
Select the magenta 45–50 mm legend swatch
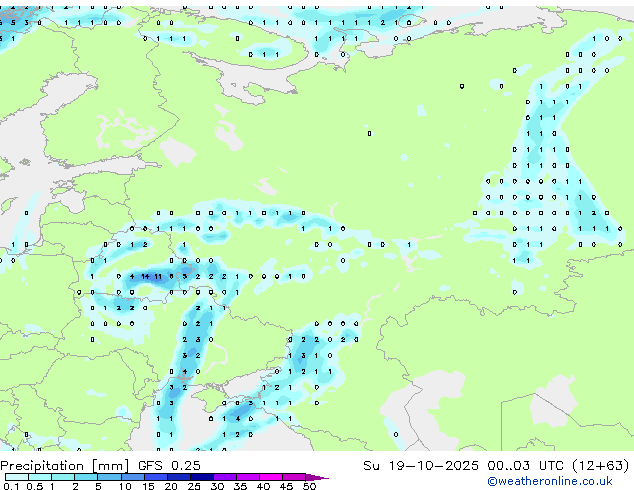tap(294, 477)
